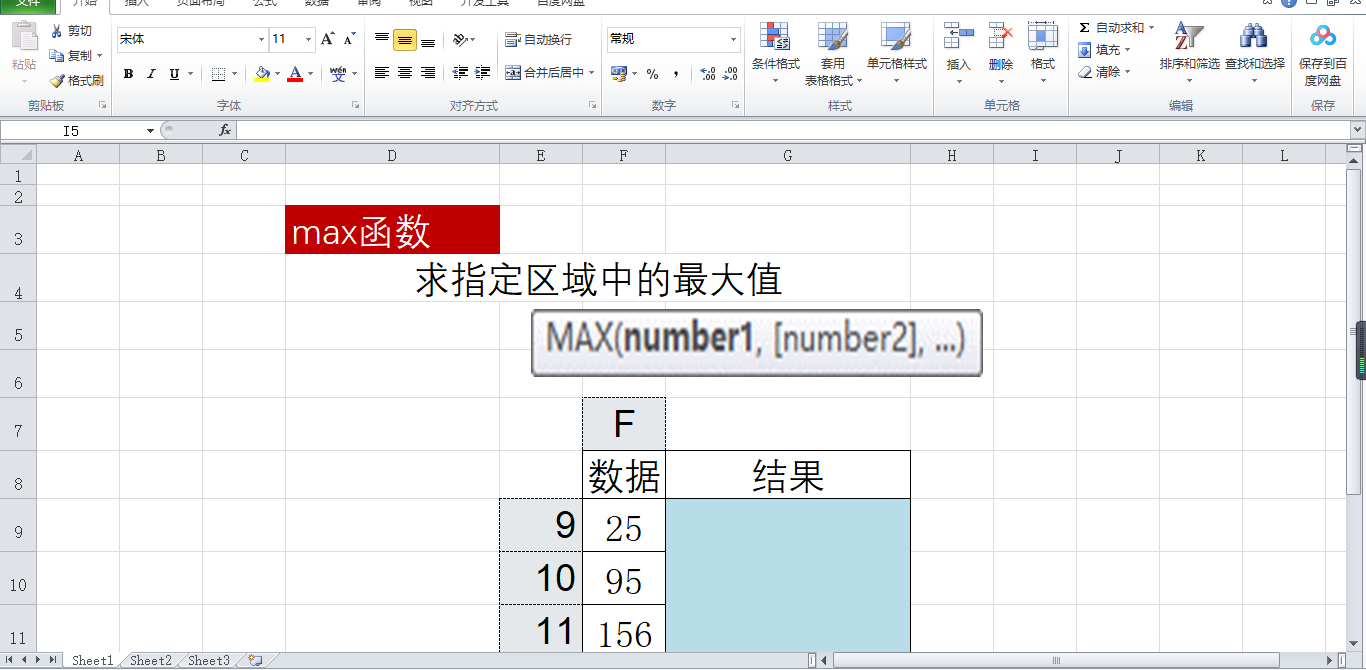Toggle Italic formatting
Image resolution: width=1366 pixels, height=670 pixels.
(151, 74)
